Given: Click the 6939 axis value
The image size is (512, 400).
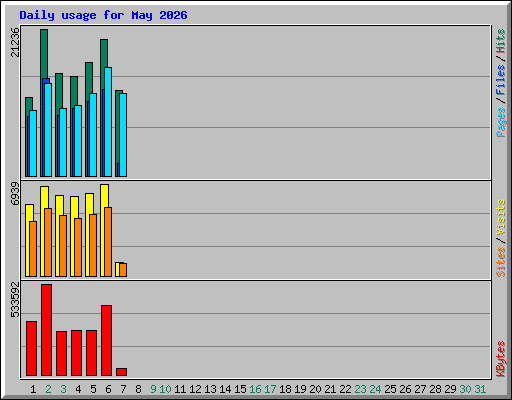Looking at the screenshot, I should [15, 193].
